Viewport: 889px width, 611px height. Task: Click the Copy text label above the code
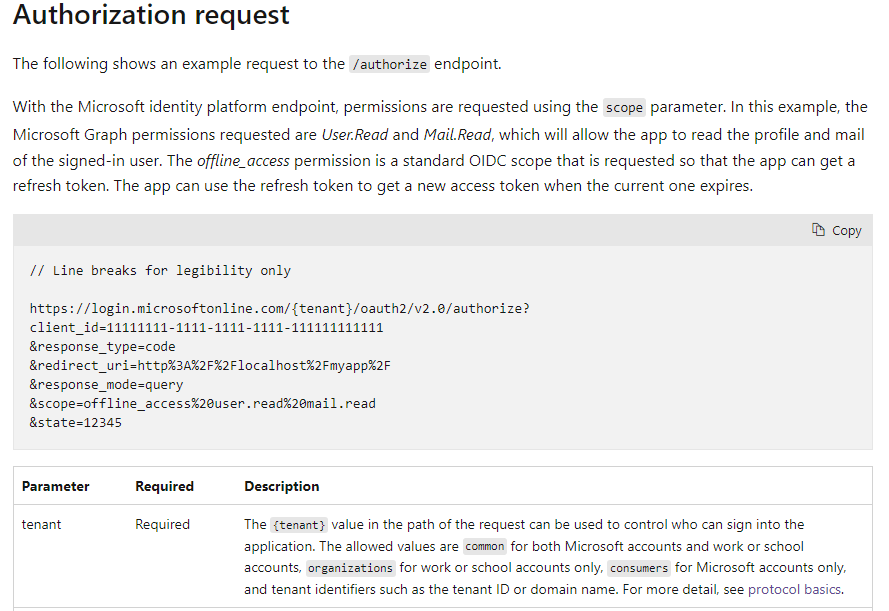(846, 231)
